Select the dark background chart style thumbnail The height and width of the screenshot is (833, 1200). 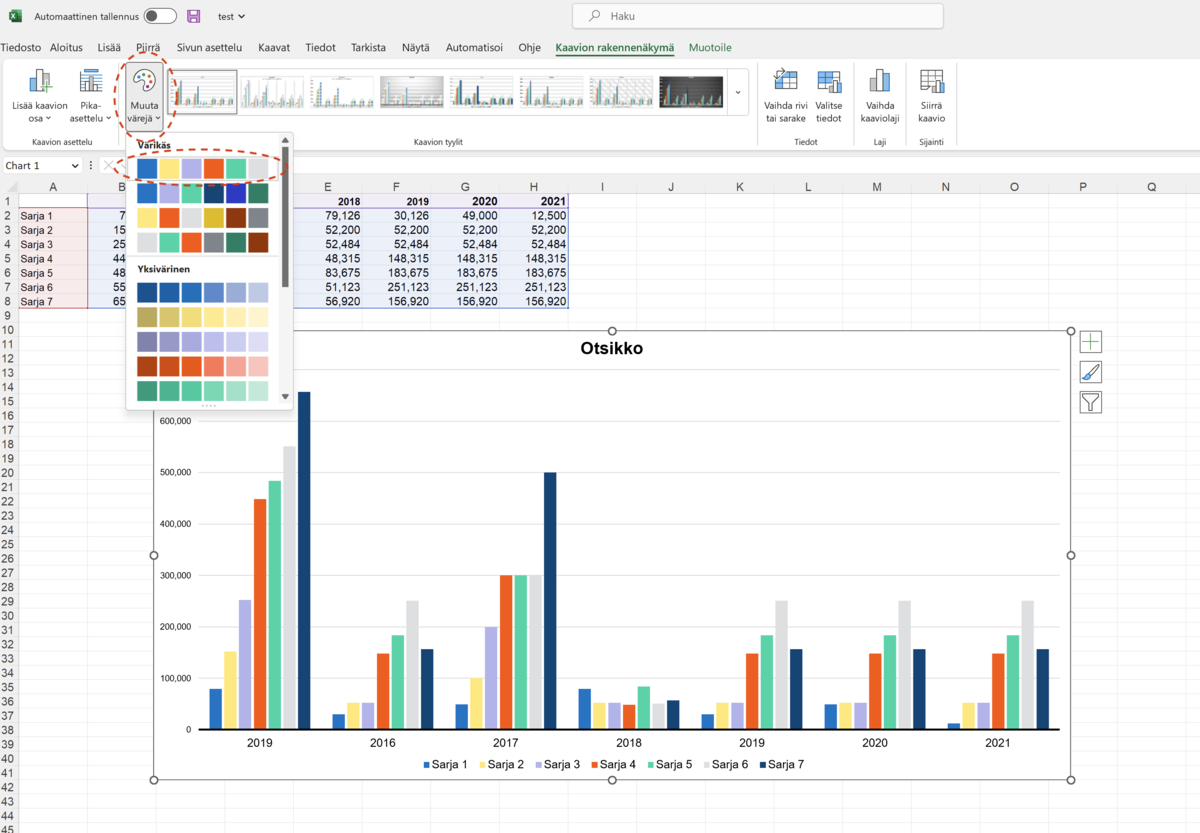tap(691, 92)
